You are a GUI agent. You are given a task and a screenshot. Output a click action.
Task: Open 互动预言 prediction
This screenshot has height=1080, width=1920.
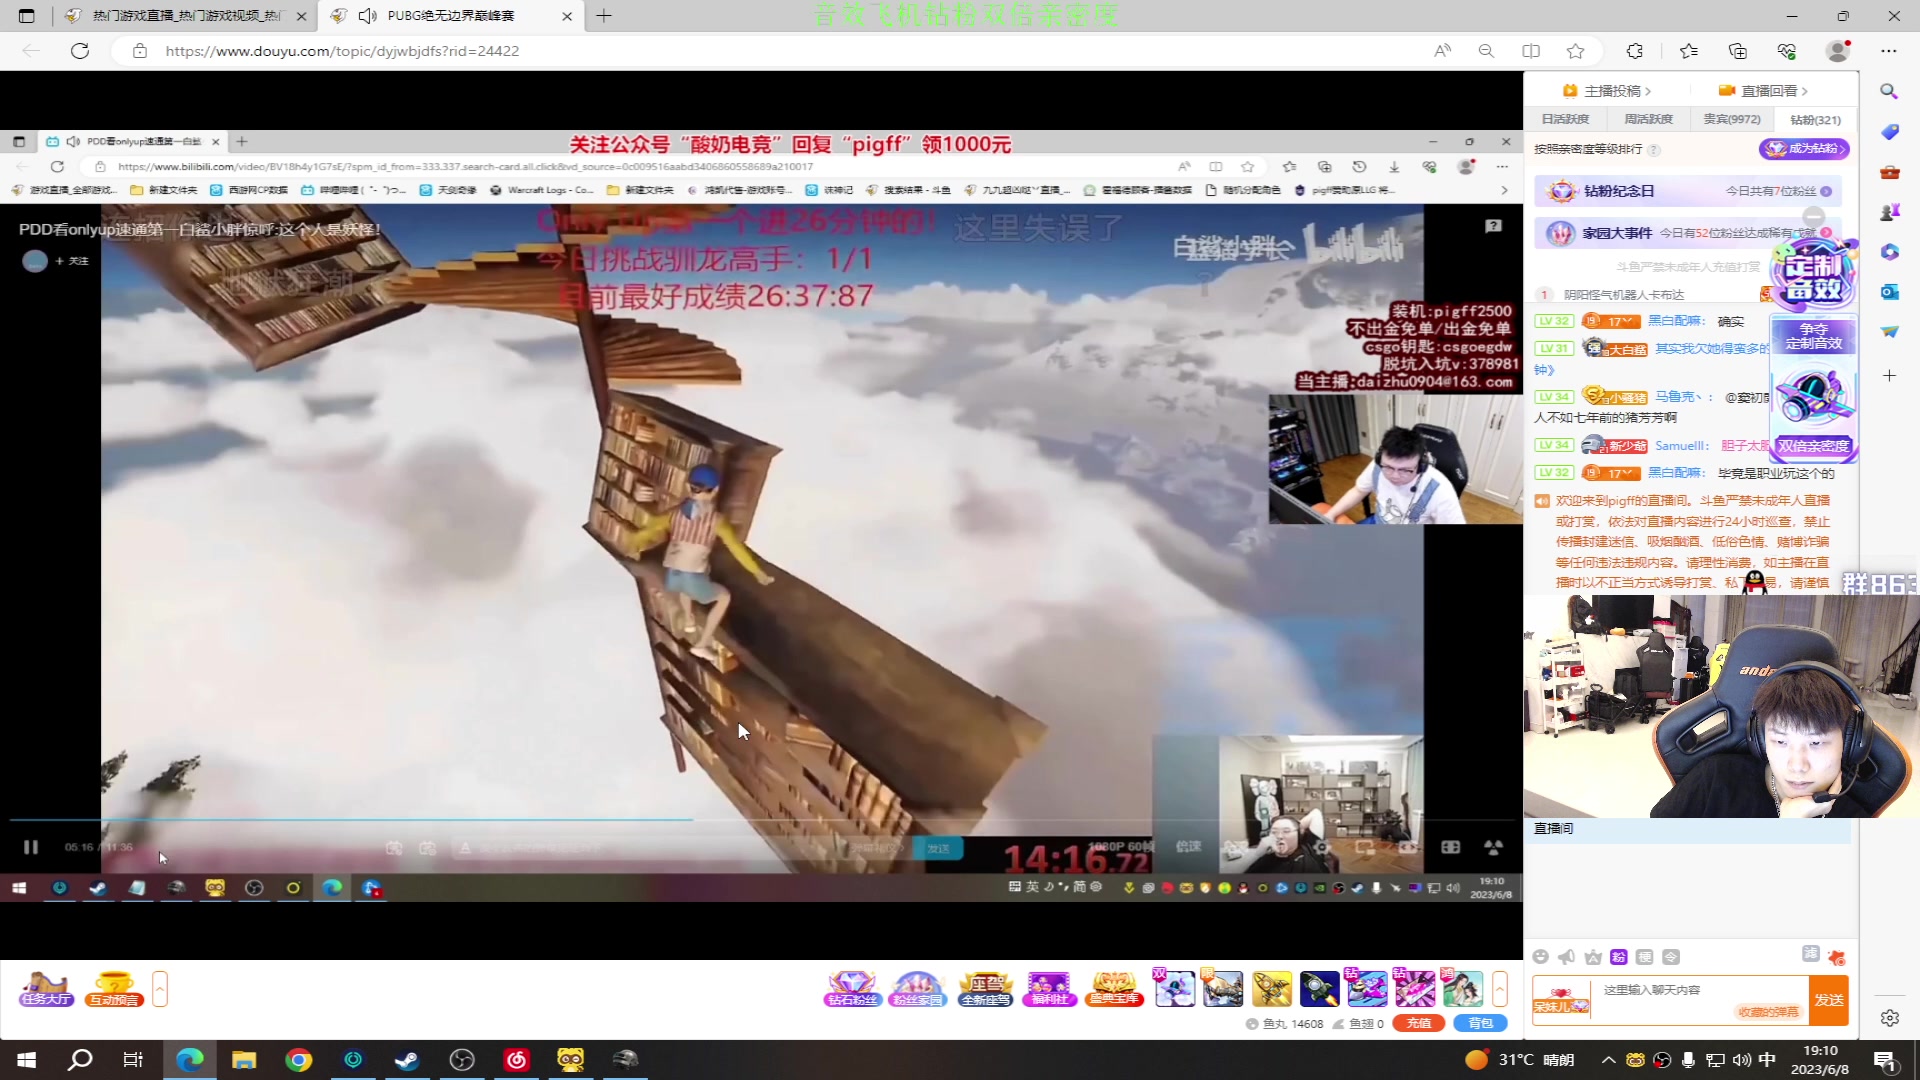click(114, 989)
